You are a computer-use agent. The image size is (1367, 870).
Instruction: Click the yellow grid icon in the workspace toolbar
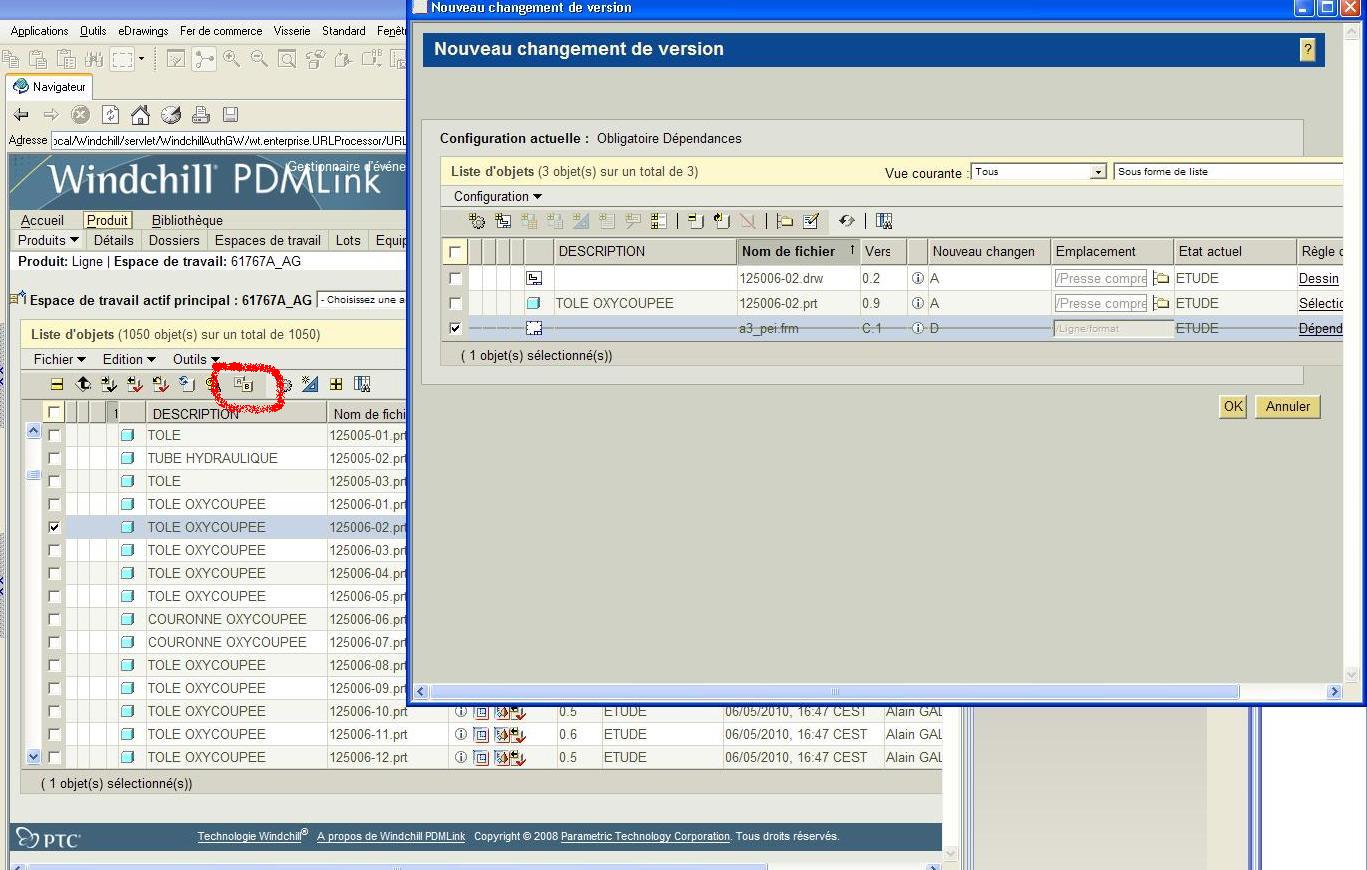(336, 384)
